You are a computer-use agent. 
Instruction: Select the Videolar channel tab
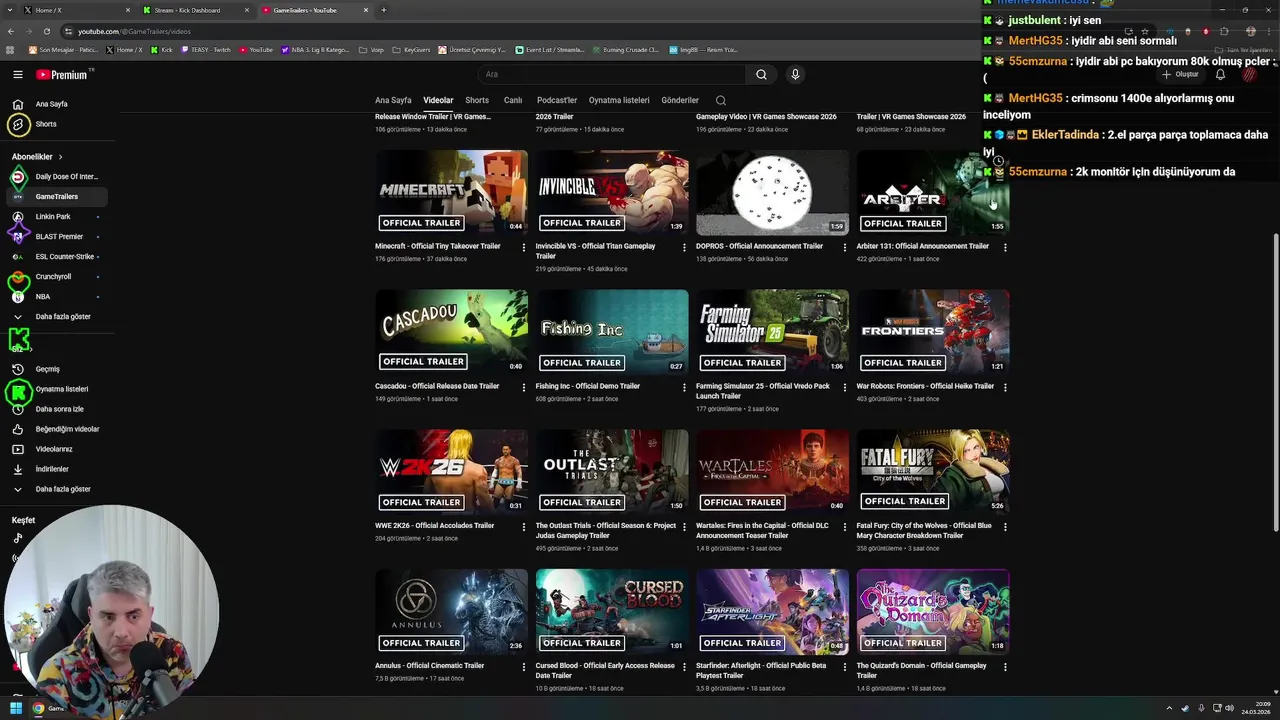438,100
